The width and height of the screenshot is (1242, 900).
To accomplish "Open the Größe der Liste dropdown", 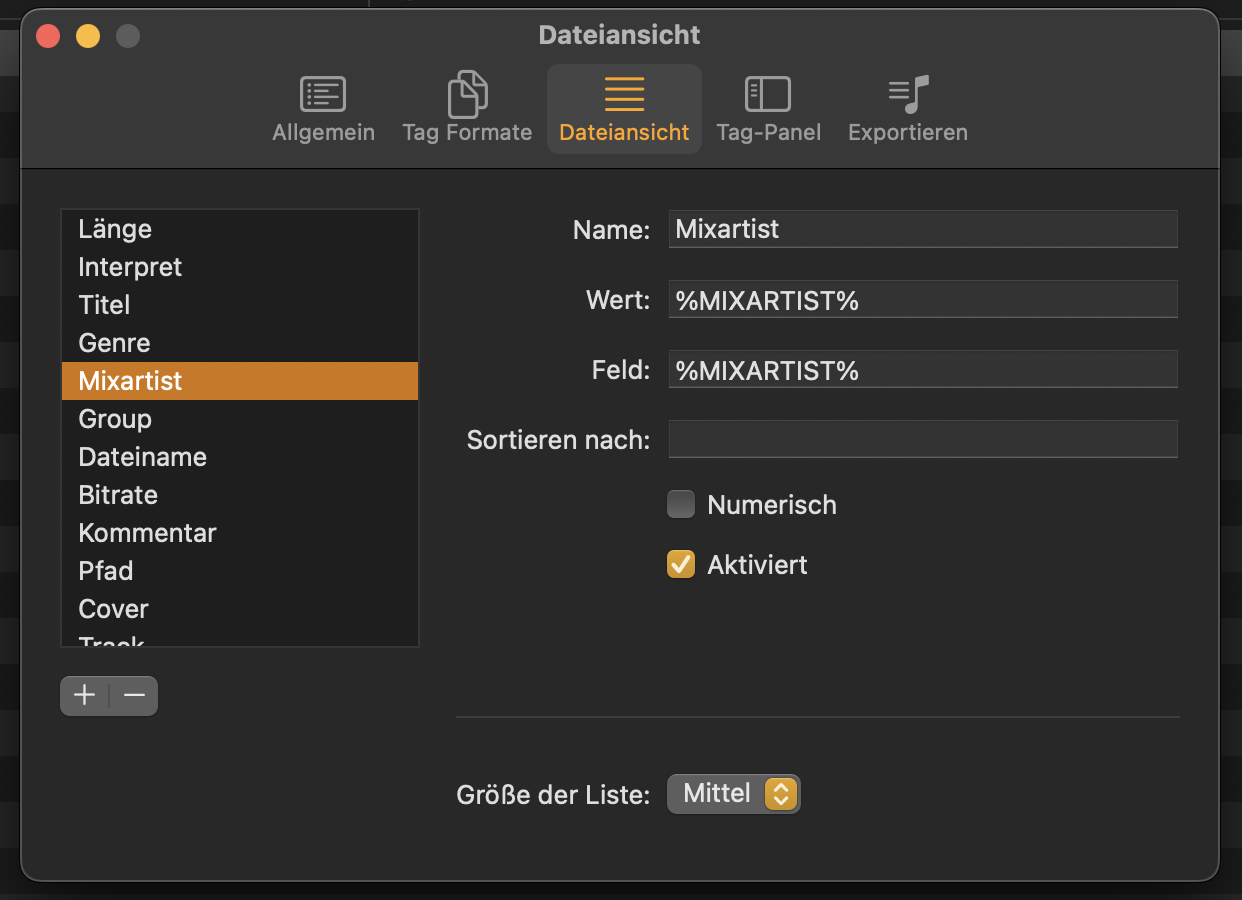I will tap(734, 794).
